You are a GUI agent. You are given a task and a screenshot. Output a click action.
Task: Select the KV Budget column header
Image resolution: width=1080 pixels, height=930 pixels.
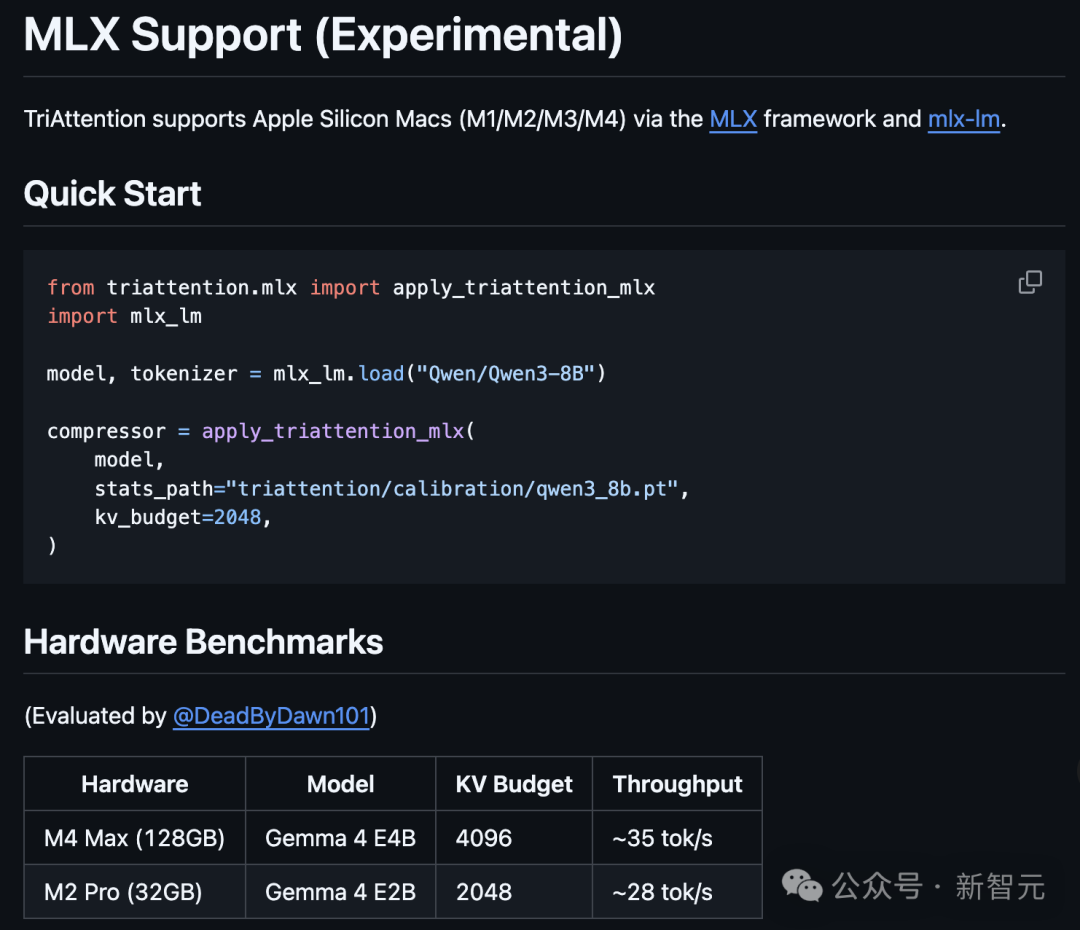coord(514,784)
